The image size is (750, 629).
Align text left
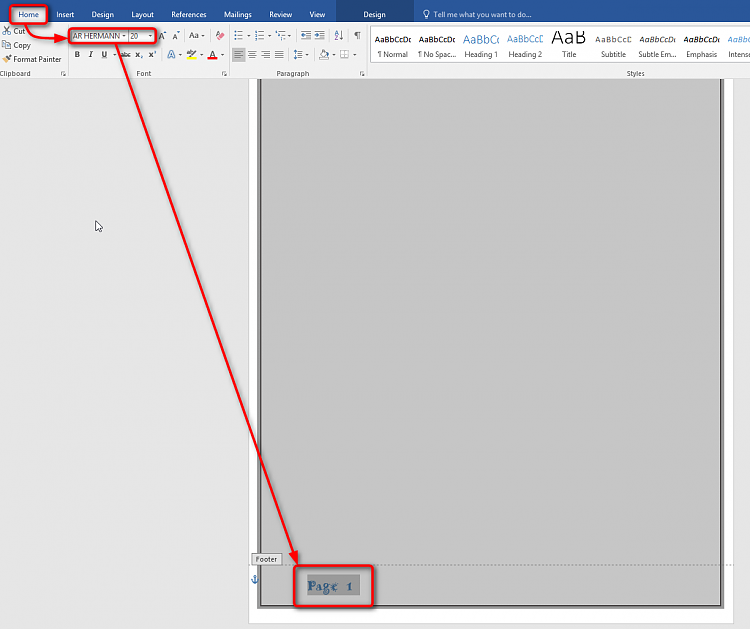pos(238,55)
